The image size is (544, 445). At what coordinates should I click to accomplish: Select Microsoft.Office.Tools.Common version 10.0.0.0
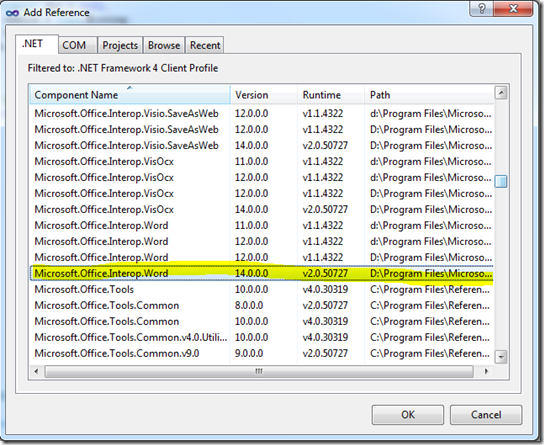coord(262,321)
